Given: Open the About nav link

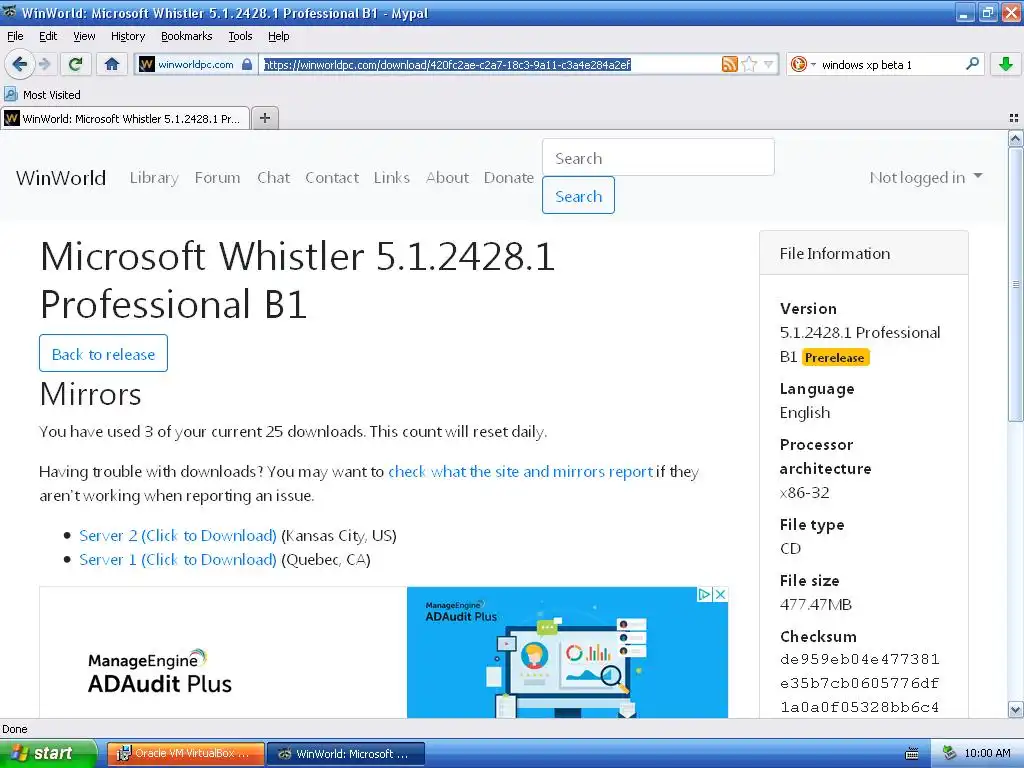Looking at the screenshot, I should click(447, 178).
